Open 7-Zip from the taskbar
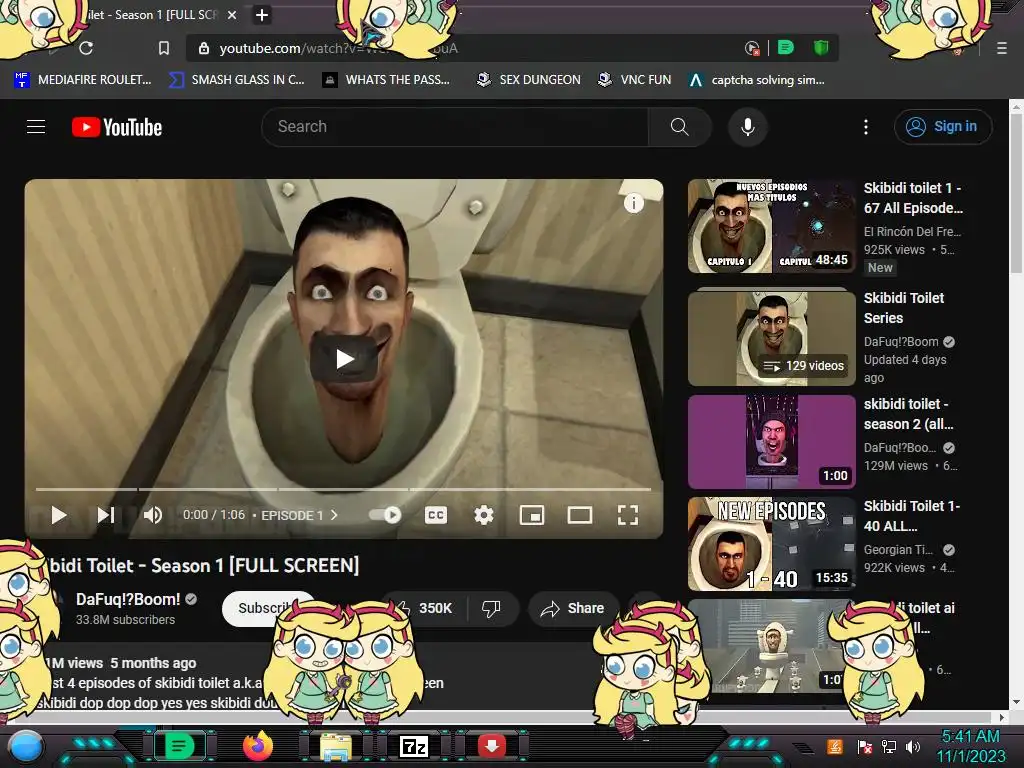The width and height of the screenshot is (1024, 768). point(414,746)
